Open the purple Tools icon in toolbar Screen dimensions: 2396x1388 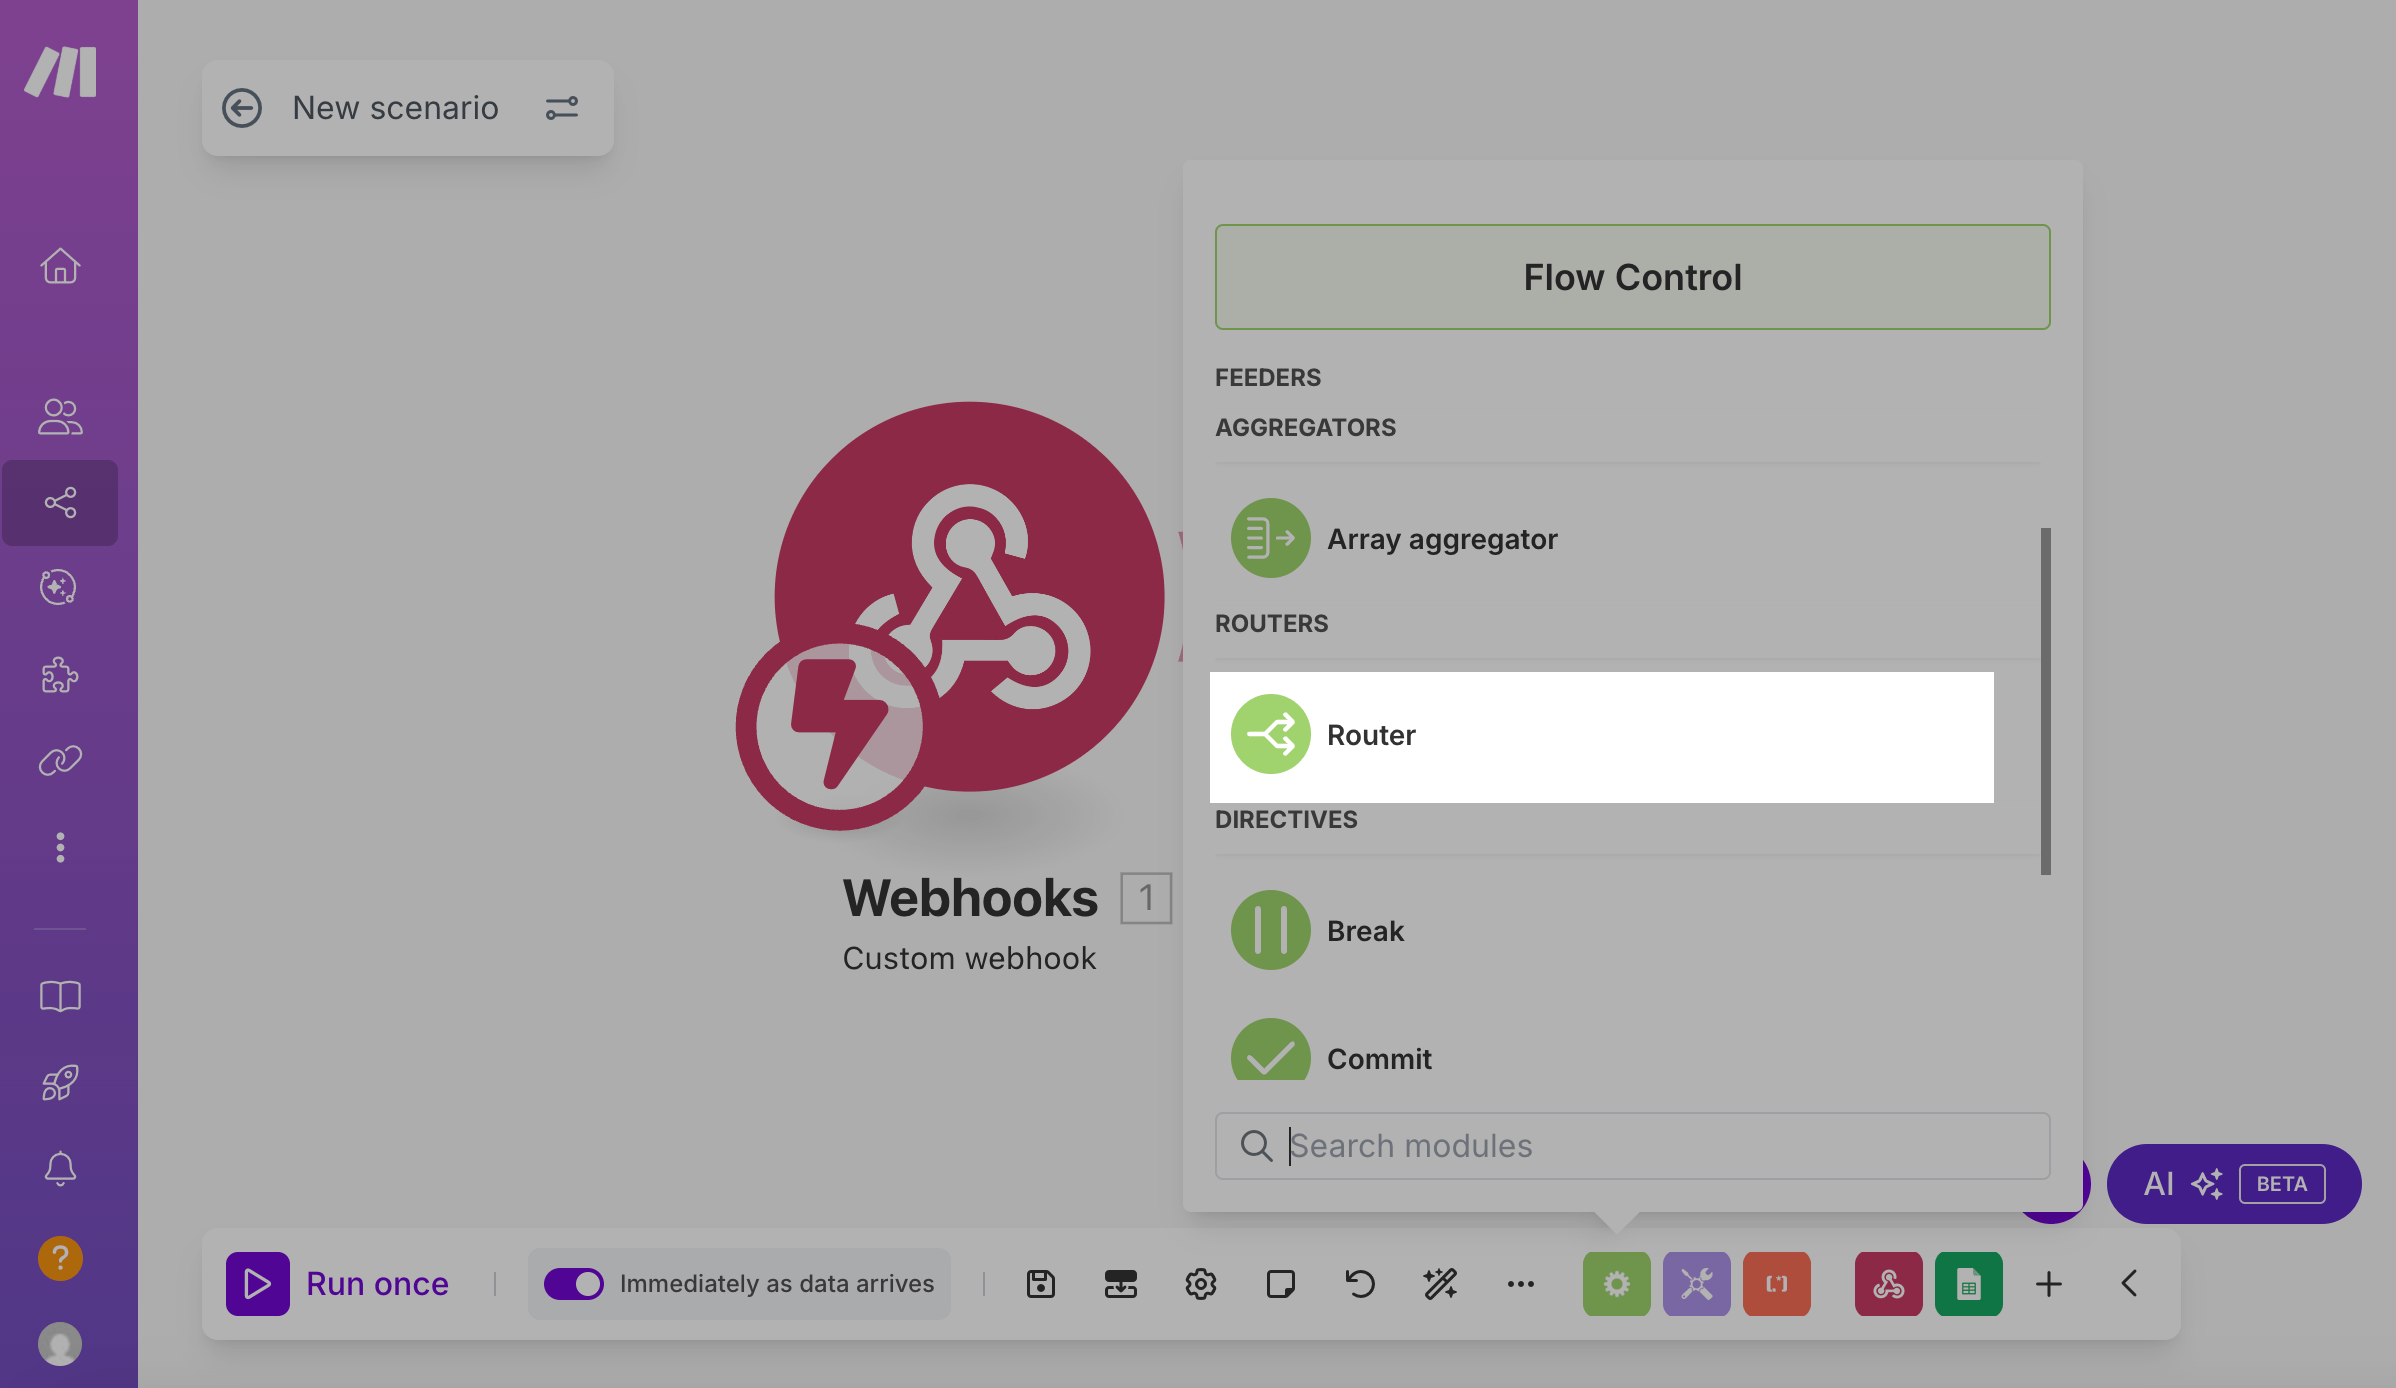coord(1696,1284)
